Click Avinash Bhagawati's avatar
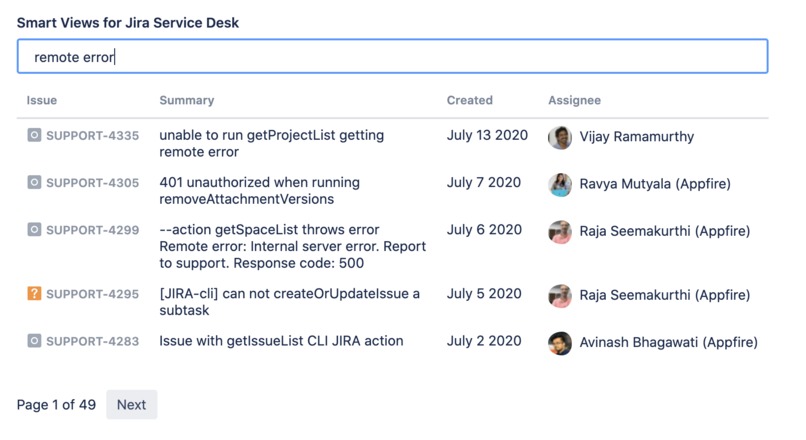This screenshot has height=440, width=806. pyautogui.click(x=560, y=343)
